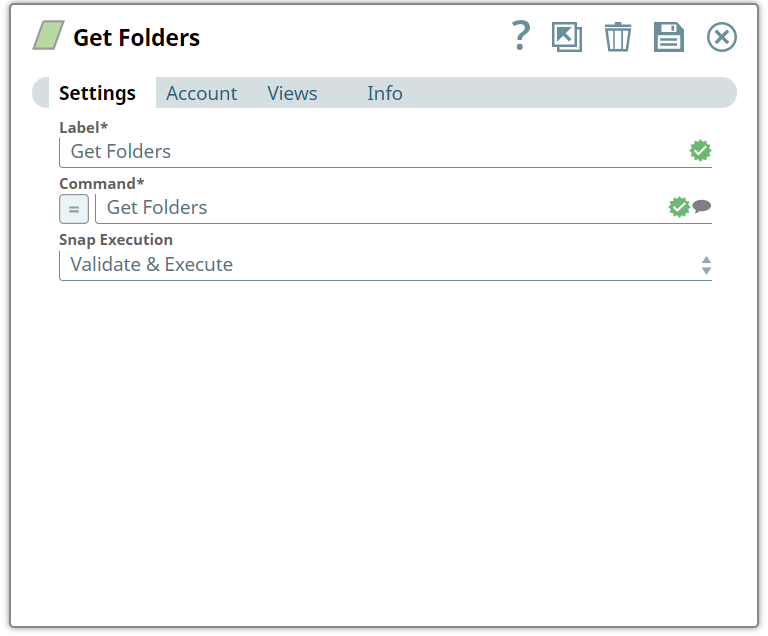
Task: Open the Command suggestions speech bubble icon
Action: pyautogui.click(x=701, y=206)
